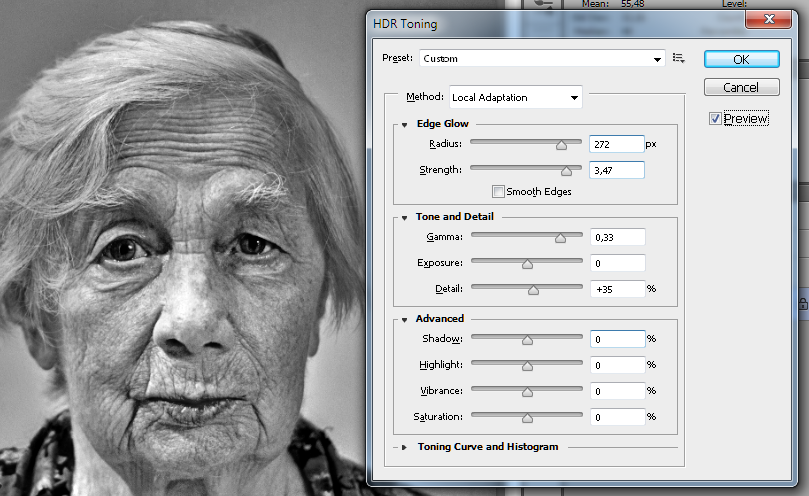Collapse the Edge Glow section
The image size is (809, 496).
405,124
